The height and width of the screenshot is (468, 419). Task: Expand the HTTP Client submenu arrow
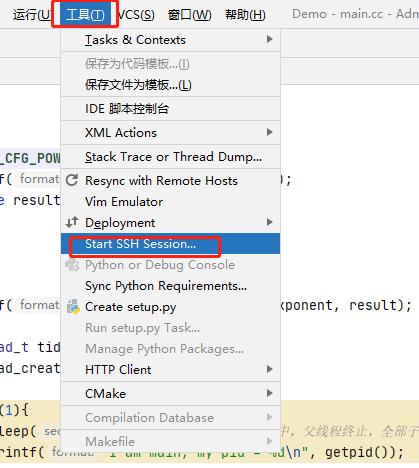point(270,369)
